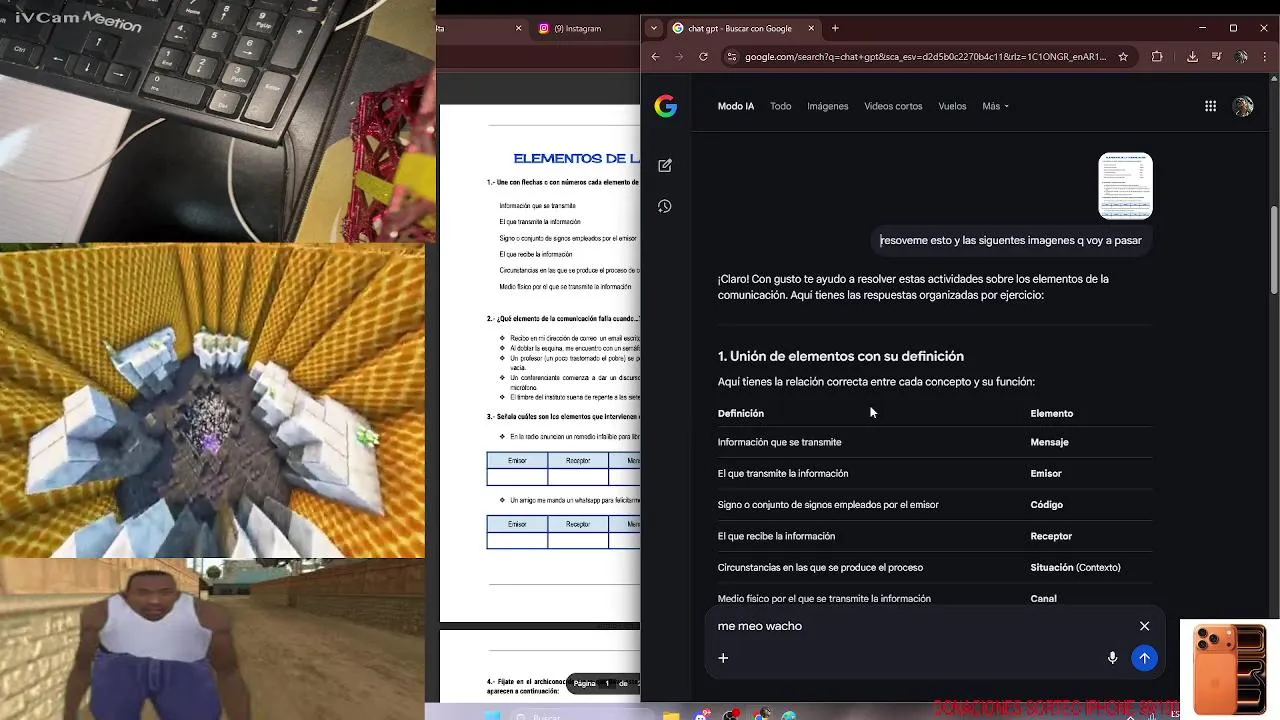Open Chrome downloads icon
Viewport: 1280px width, 720px height.
point(1192,57)
